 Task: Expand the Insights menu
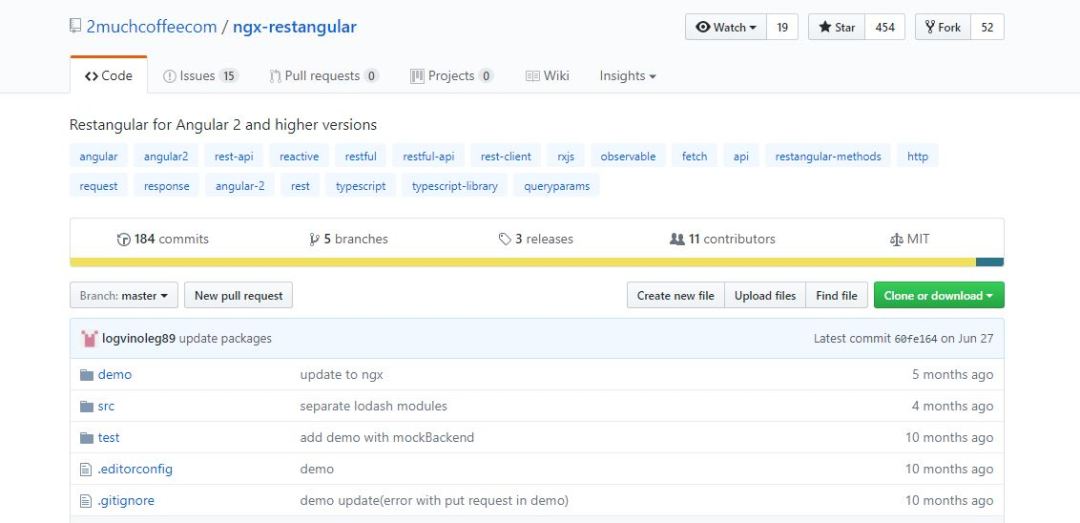(x=627, y=76)
